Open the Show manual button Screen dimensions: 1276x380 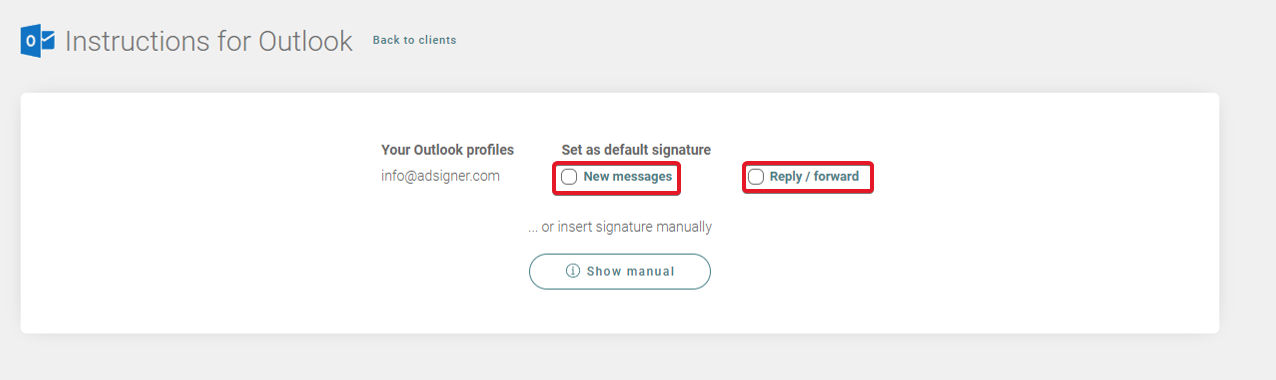(620, 271)
